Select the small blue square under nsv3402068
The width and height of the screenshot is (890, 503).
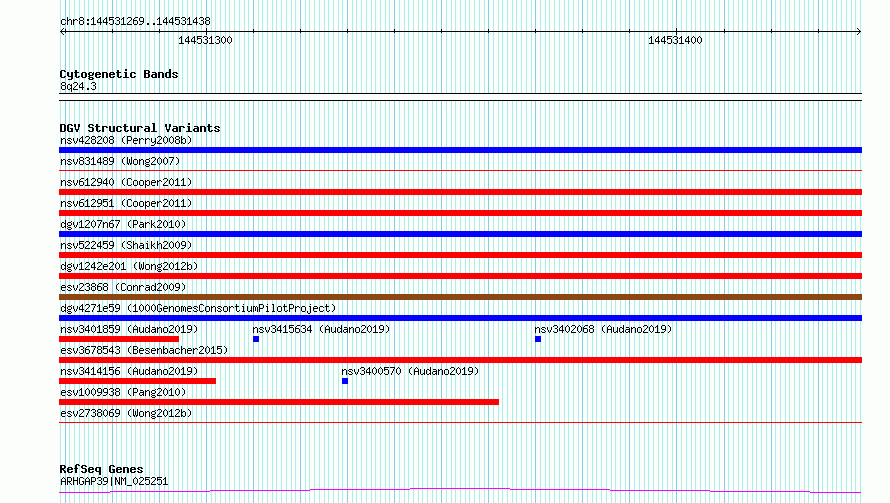[538, 339]
